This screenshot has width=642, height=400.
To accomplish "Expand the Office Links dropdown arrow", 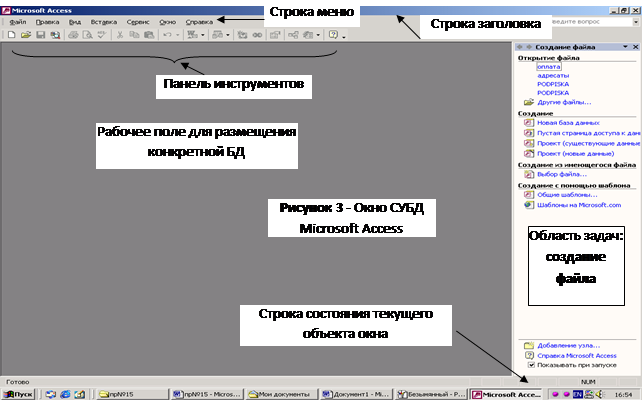I will [203, 35].
